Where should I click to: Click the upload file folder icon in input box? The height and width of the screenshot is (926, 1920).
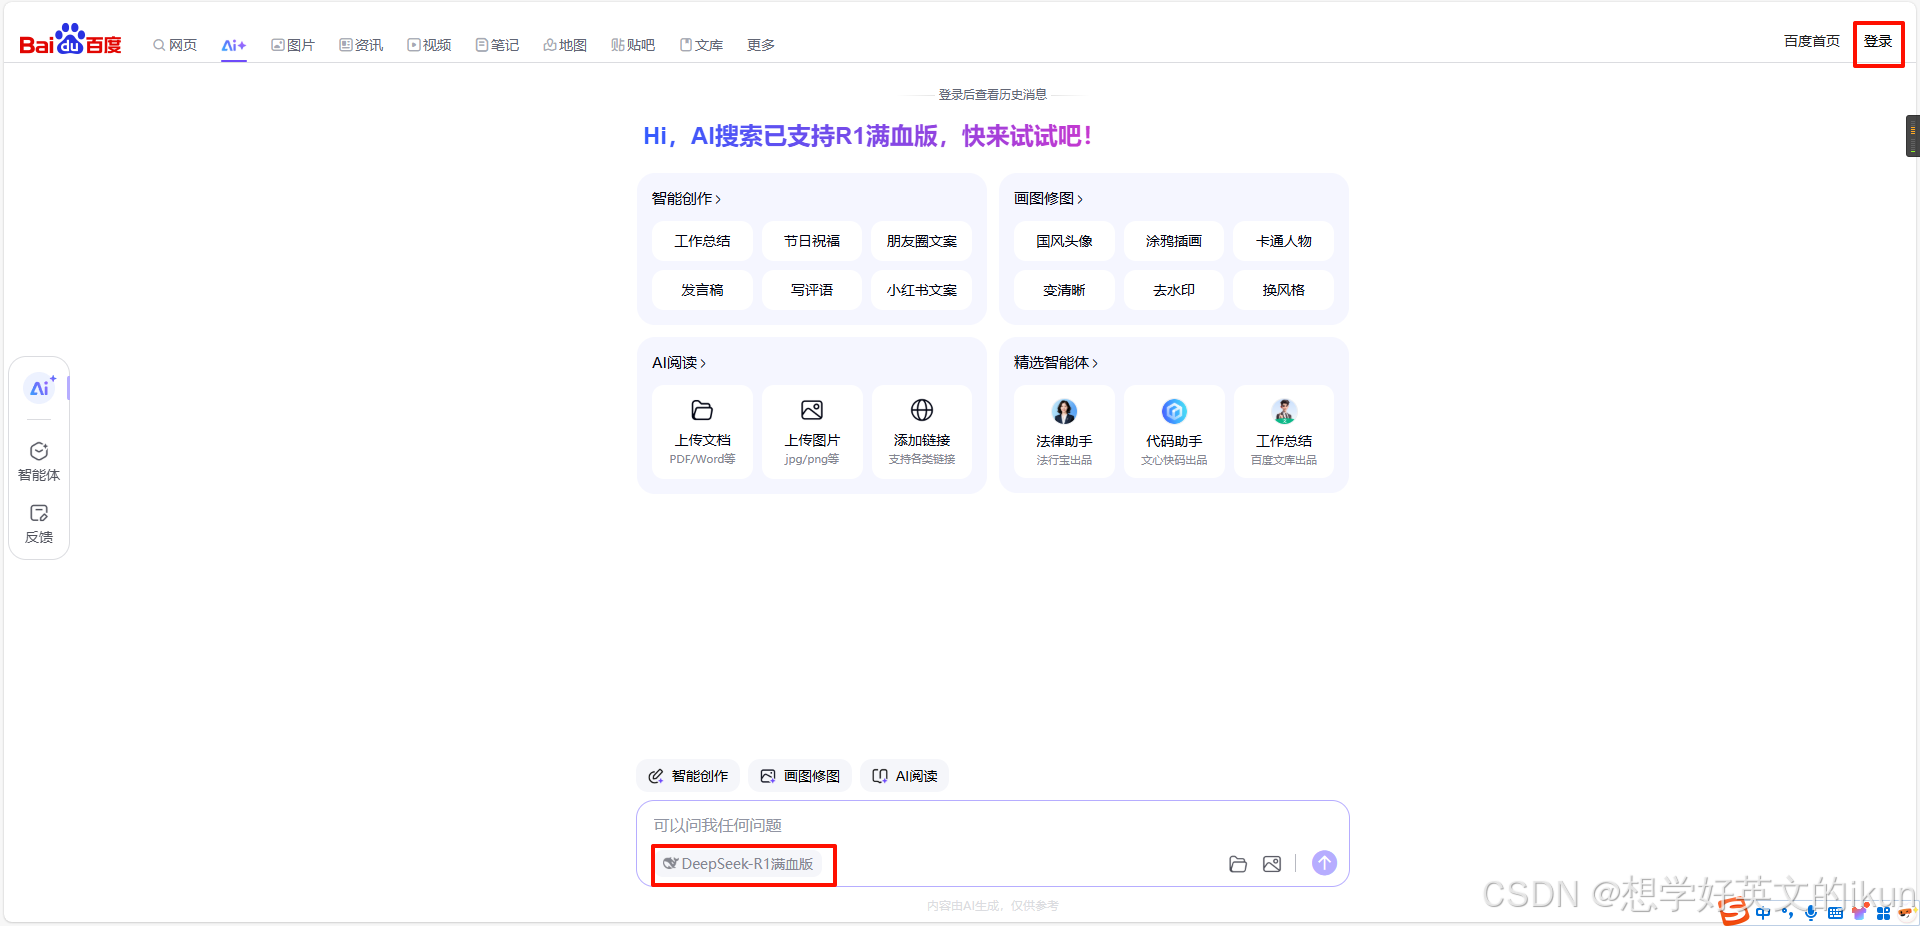click(1238, 864)
